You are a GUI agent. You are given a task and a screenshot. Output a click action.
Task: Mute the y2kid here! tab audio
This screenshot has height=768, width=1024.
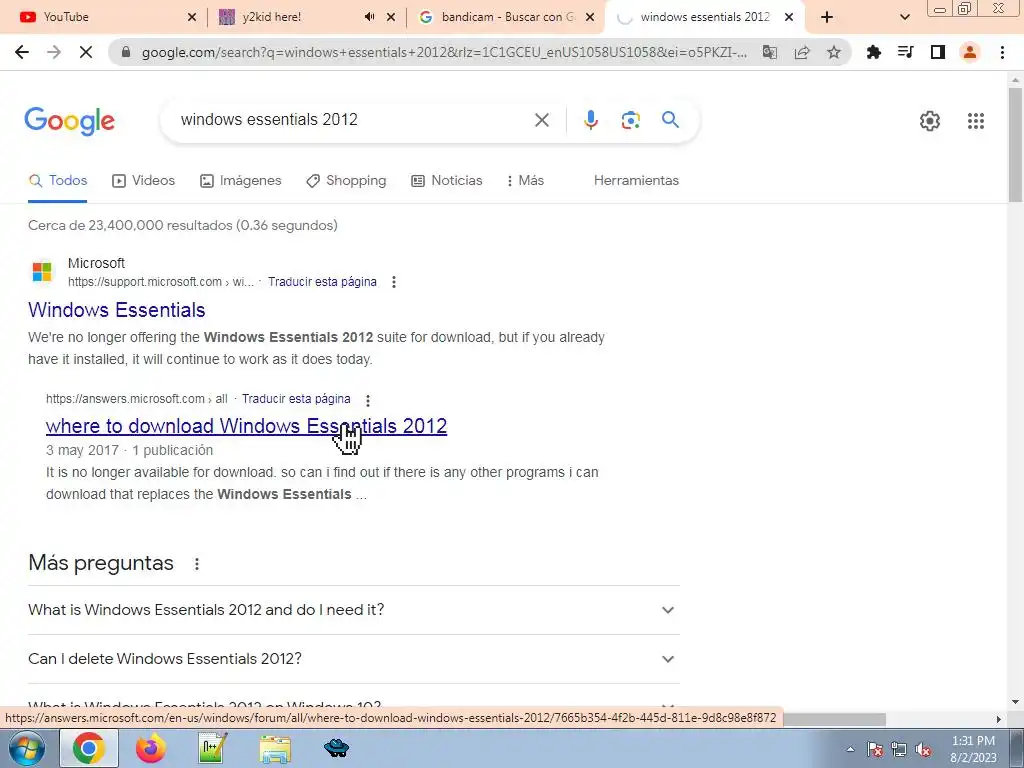pos(370,17)
